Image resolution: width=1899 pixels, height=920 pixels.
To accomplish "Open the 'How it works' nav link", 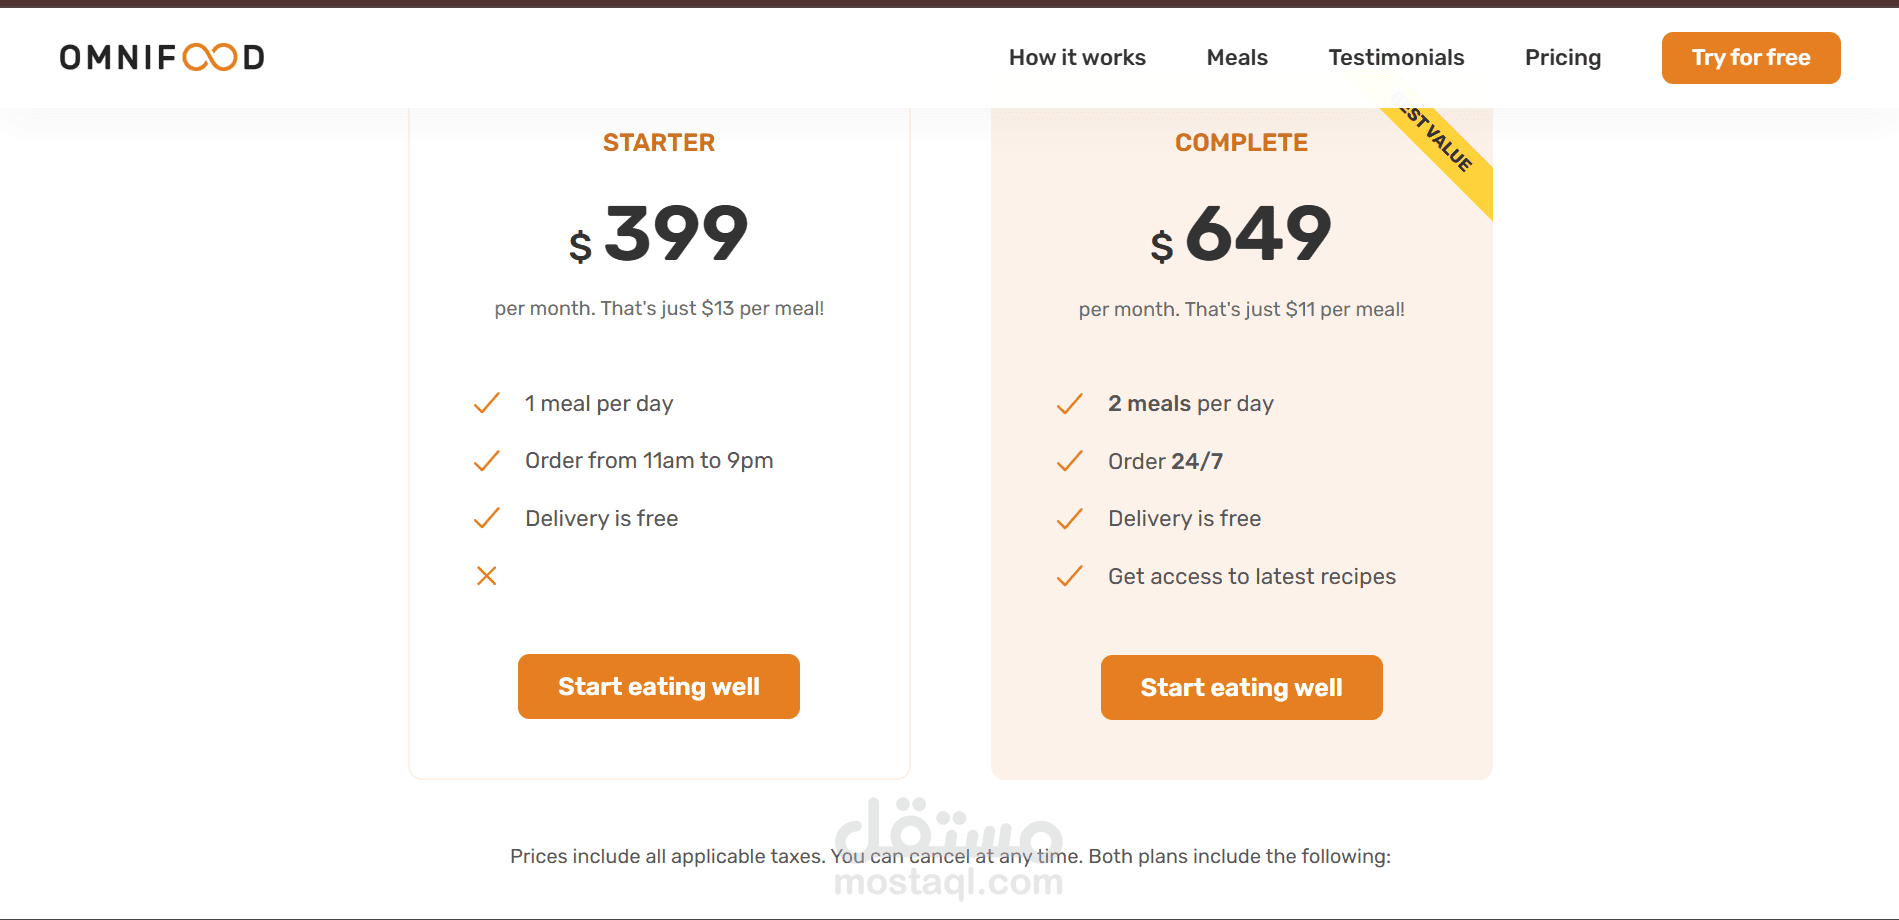I will coord(1077,58).
